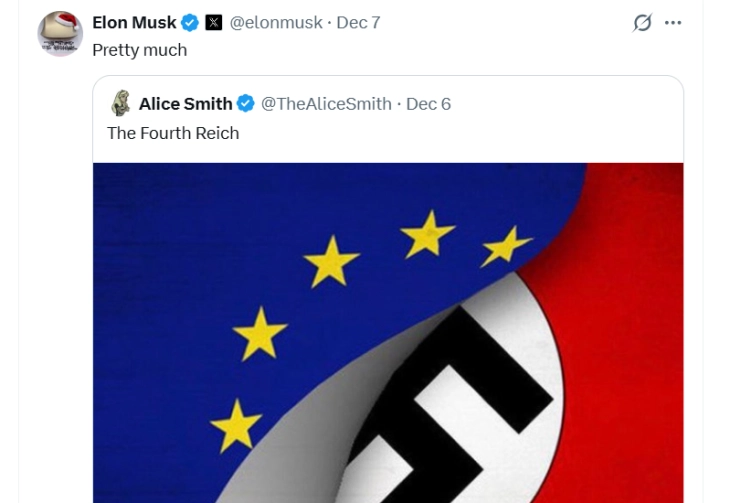Image resolution: width=730 pixels, height=503 pixels.
Task: Click the "Pretty much" tweet text
Action: click(x=139, y=50)
